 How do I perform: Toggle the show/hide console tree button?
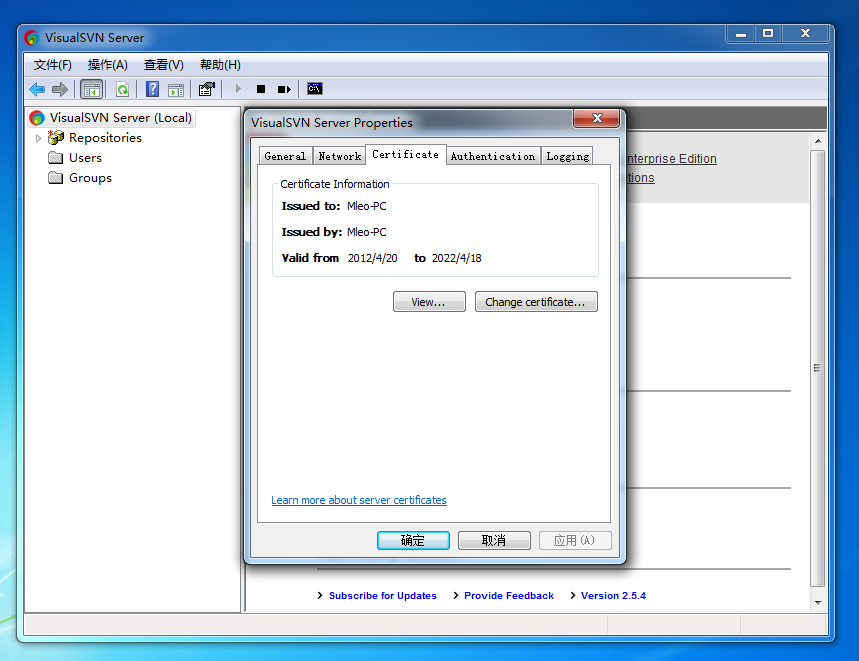coord(91,89)
